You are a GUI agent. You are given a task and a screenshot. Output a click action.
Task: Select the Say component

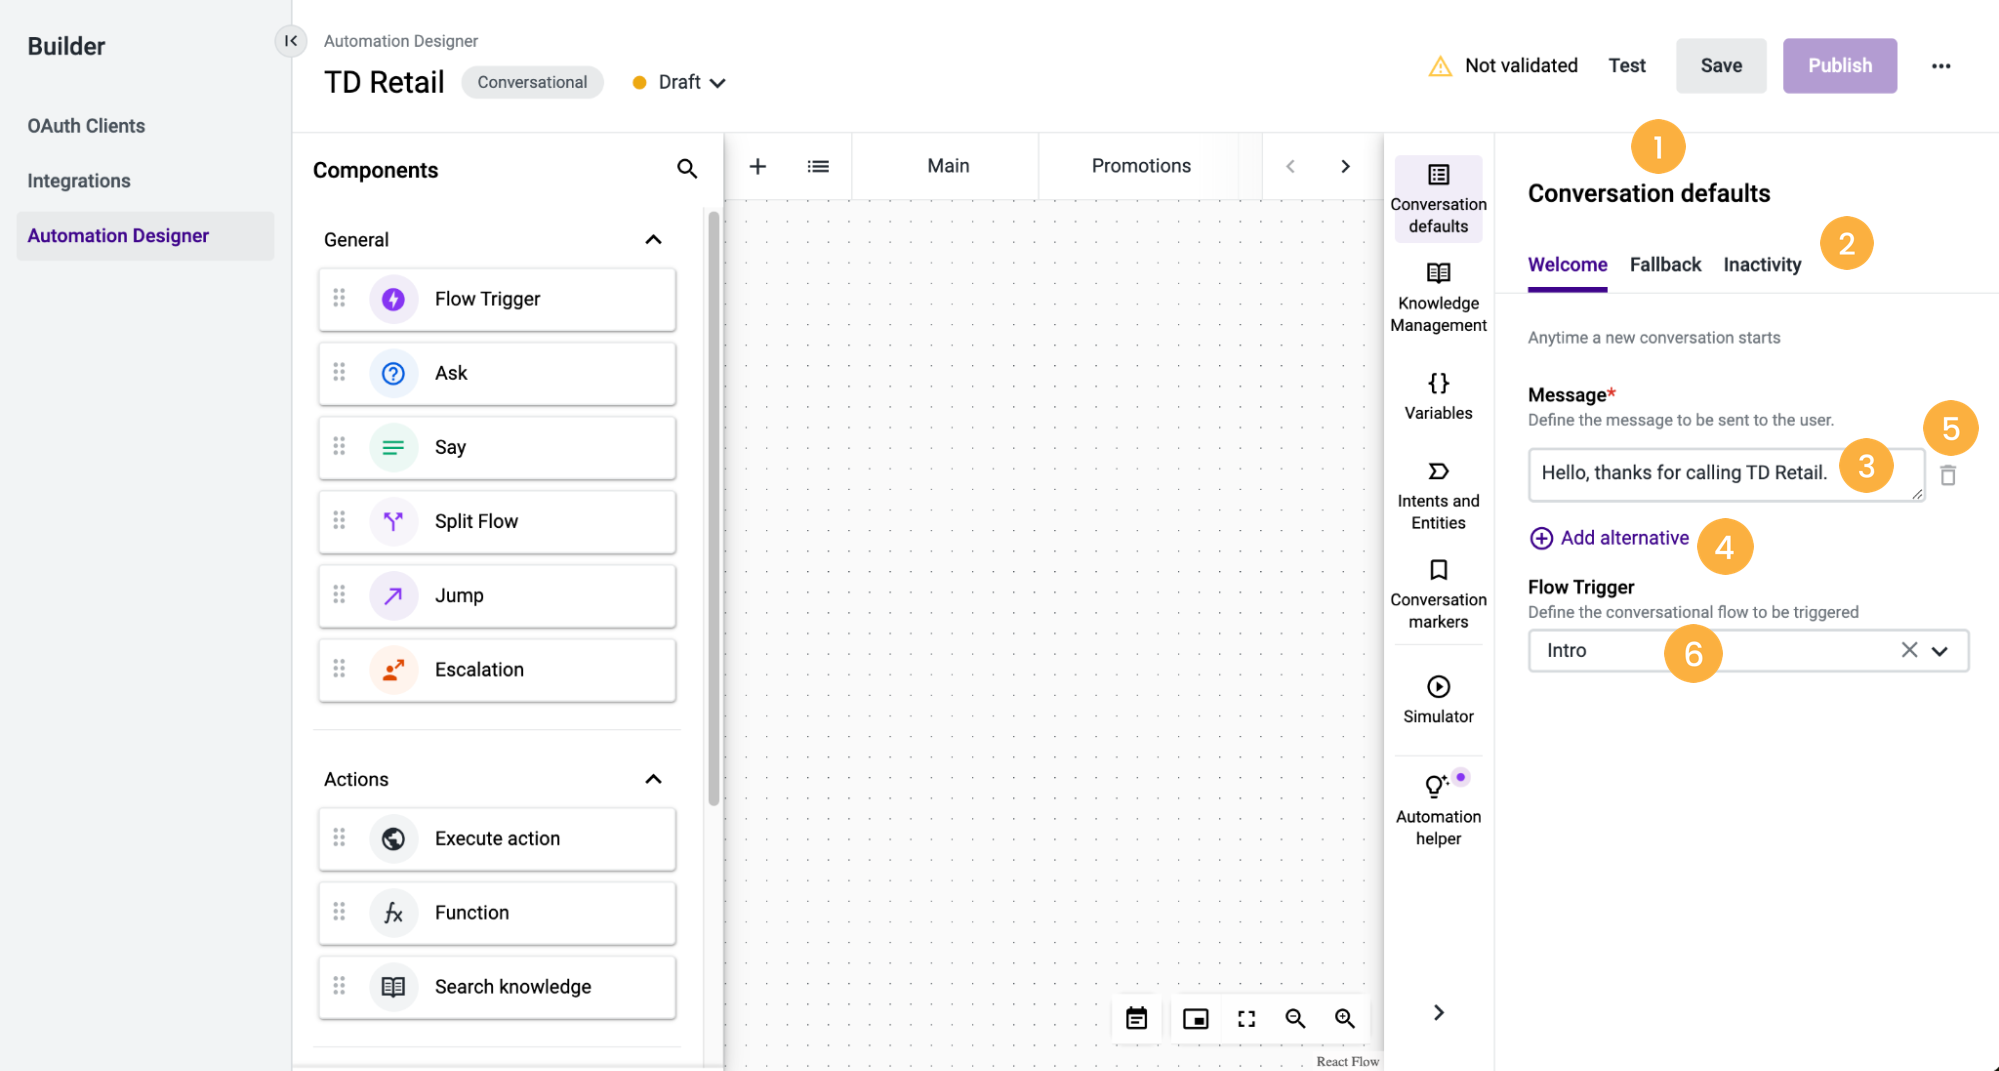point(497,447)
